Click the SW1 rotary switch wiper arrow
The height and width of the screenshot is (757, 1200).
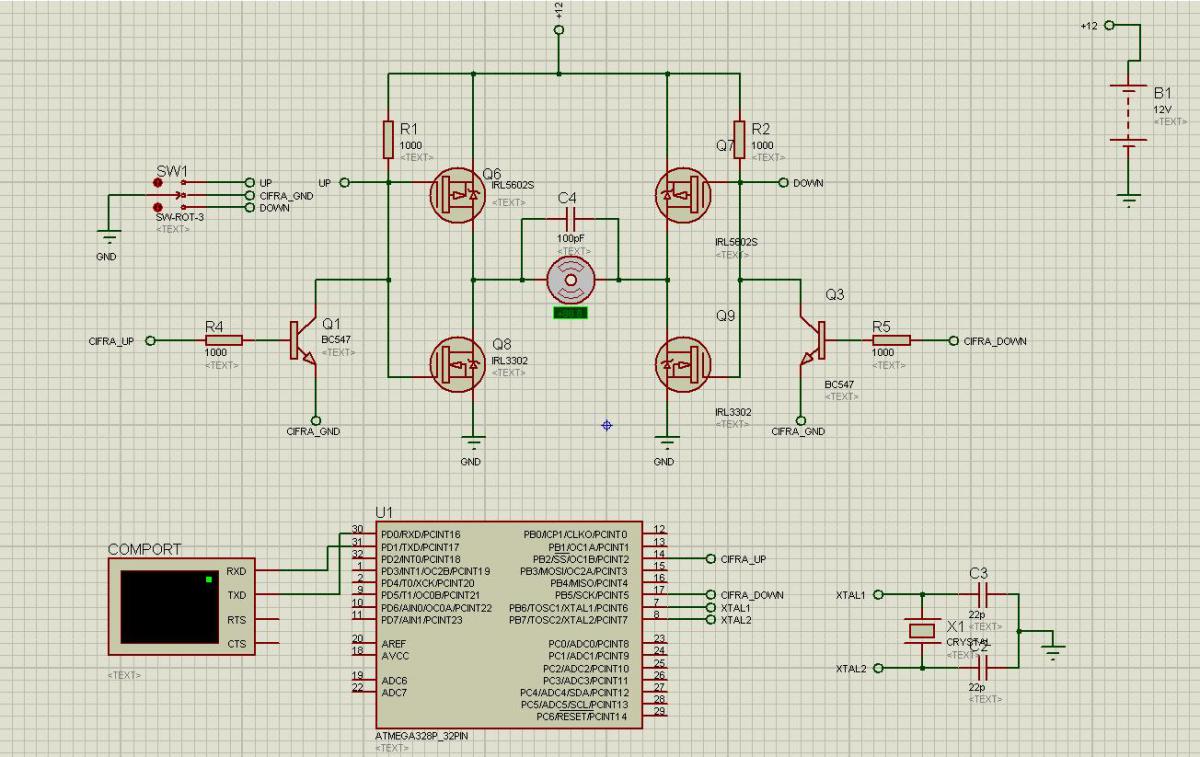[178, 195]
